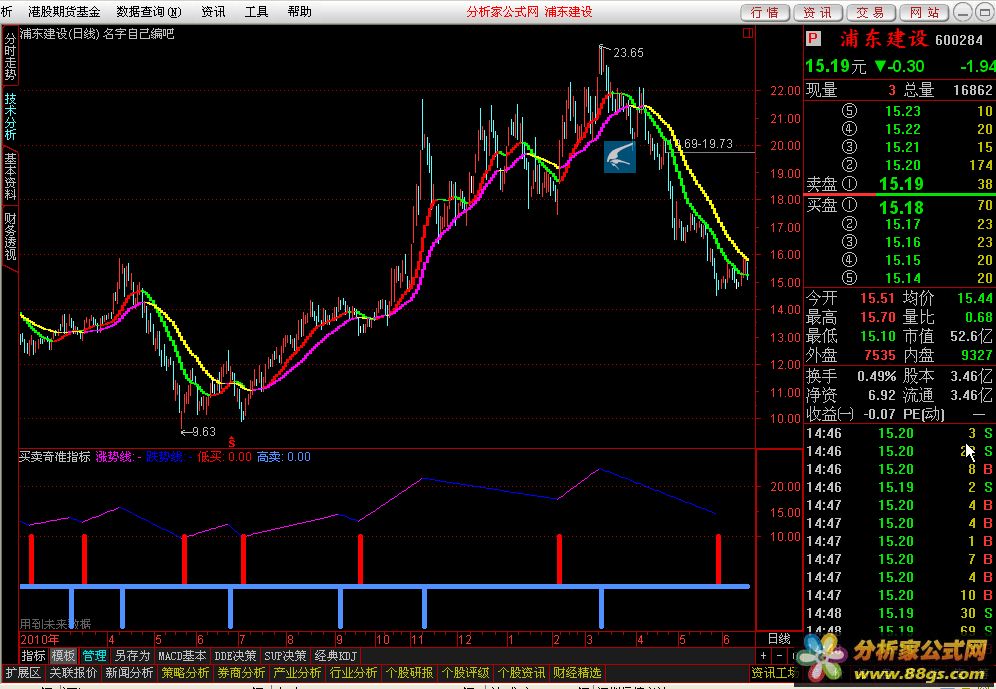Click the 9.63 low price label
This screenshot has height=689, width=996.
(x=203, y=432)
